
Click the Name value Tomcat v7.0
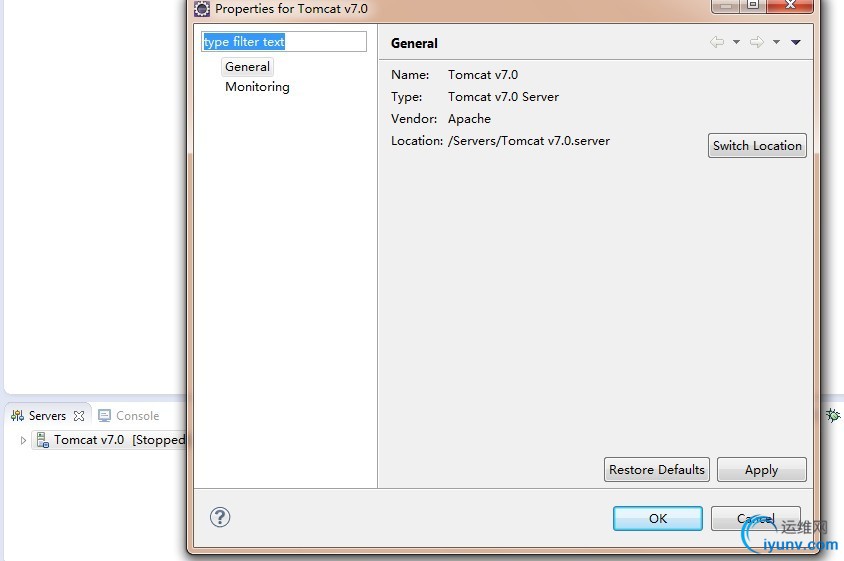(483, 74)
